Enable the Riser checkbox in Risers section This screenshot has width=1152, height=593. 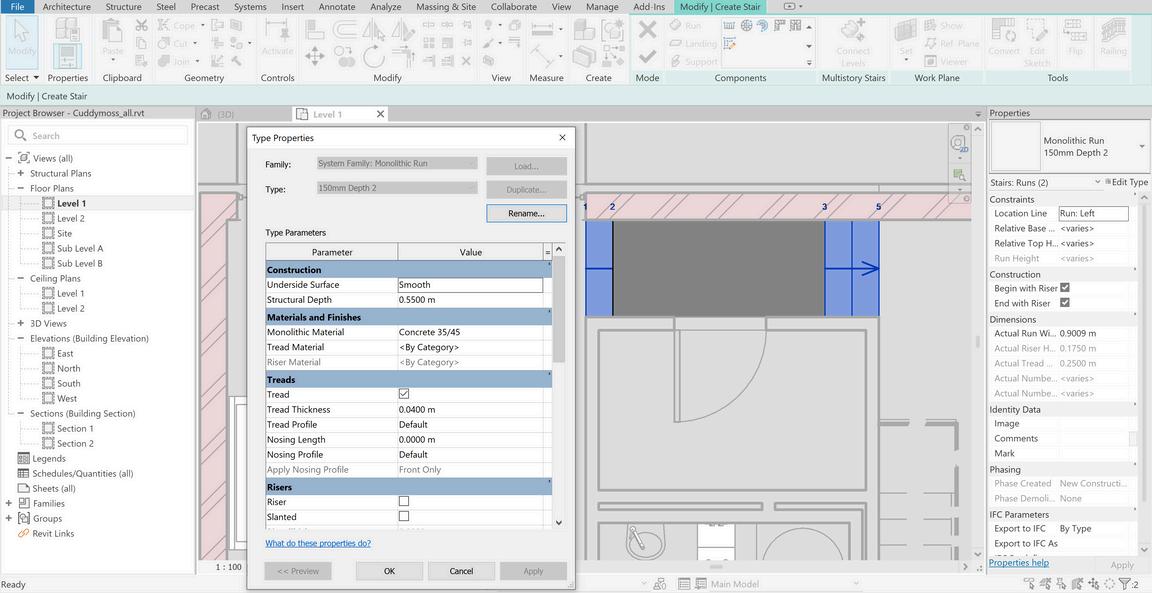click(x=404, y=502)
